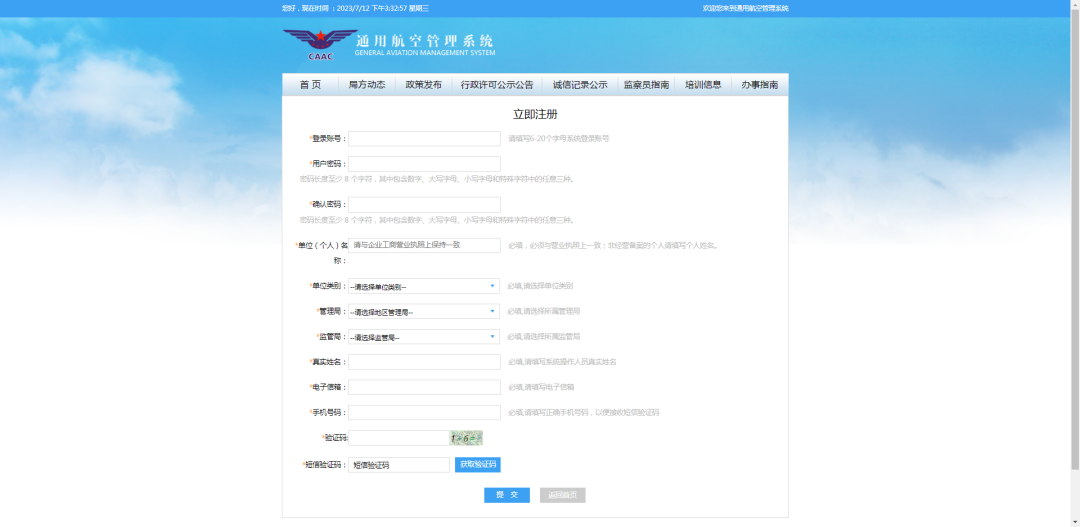Go to the 培训信息 page
Image resolution: width=1080 pixels, height=527 pixels.
pos(703,85)
